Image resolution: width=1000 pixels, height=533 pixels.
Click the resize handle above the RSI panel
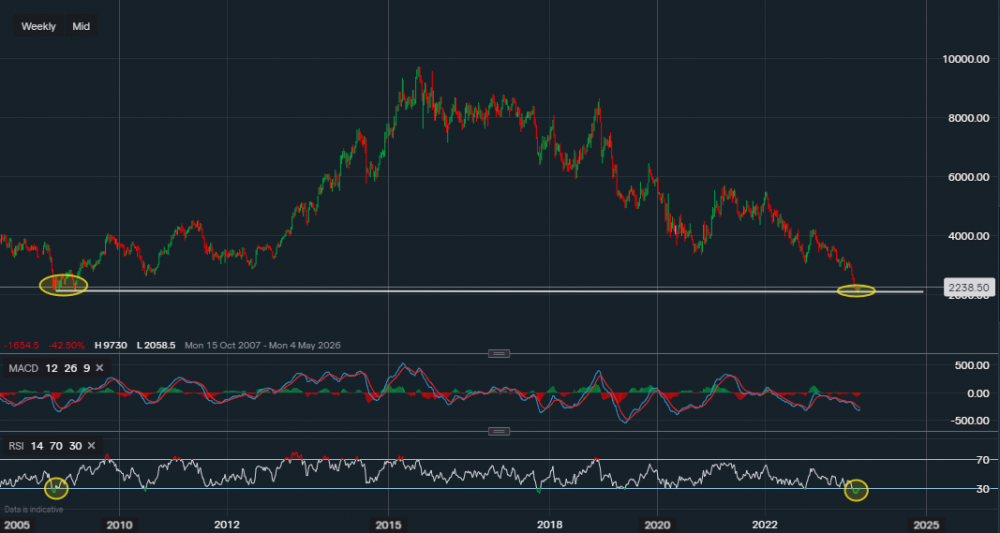pyautogui.click(x=499, y=431)
